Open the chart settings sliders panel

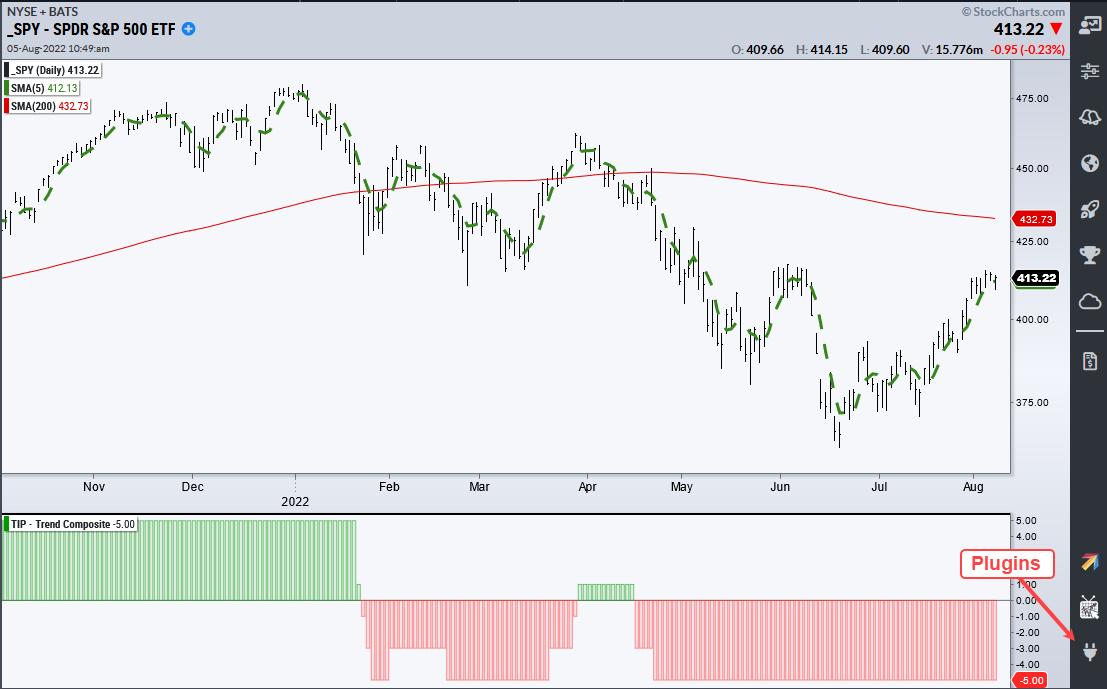1089,72
